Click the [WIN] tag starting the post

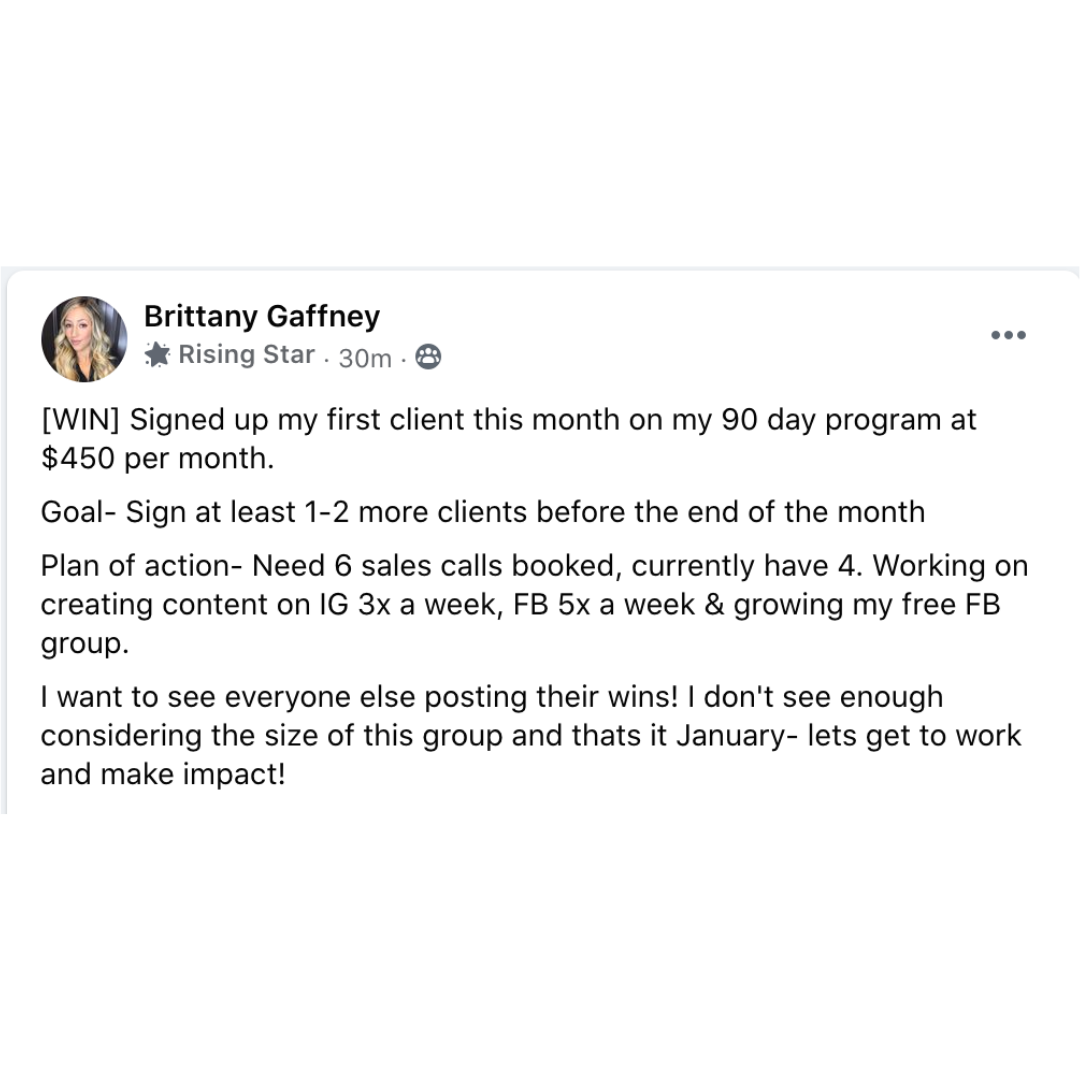point(81,419)
